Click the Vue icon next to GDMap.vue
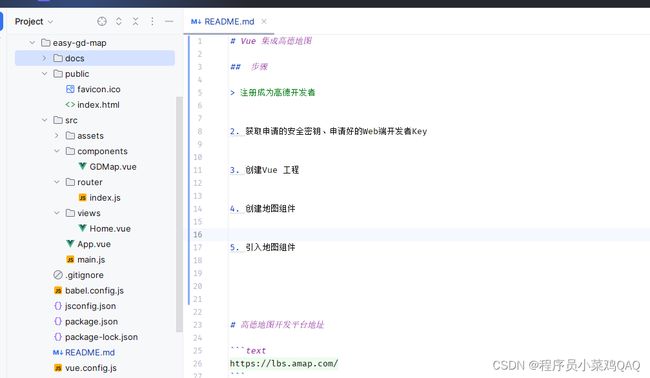The height and width of the screenshot is (378, 650). pos(82,167)
